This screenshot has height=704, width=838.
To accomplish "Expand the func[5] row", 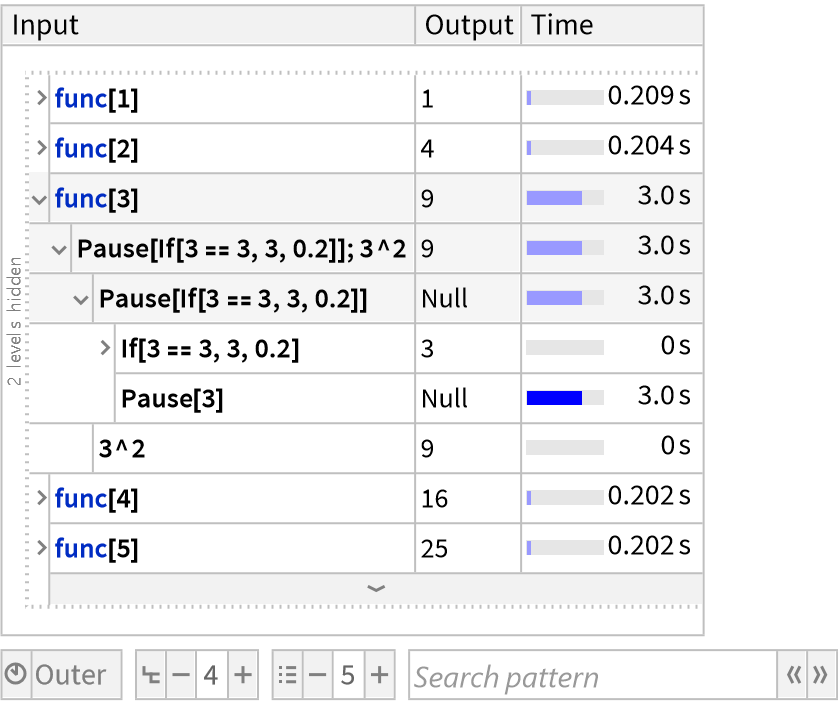I will (x=41, y=548).
